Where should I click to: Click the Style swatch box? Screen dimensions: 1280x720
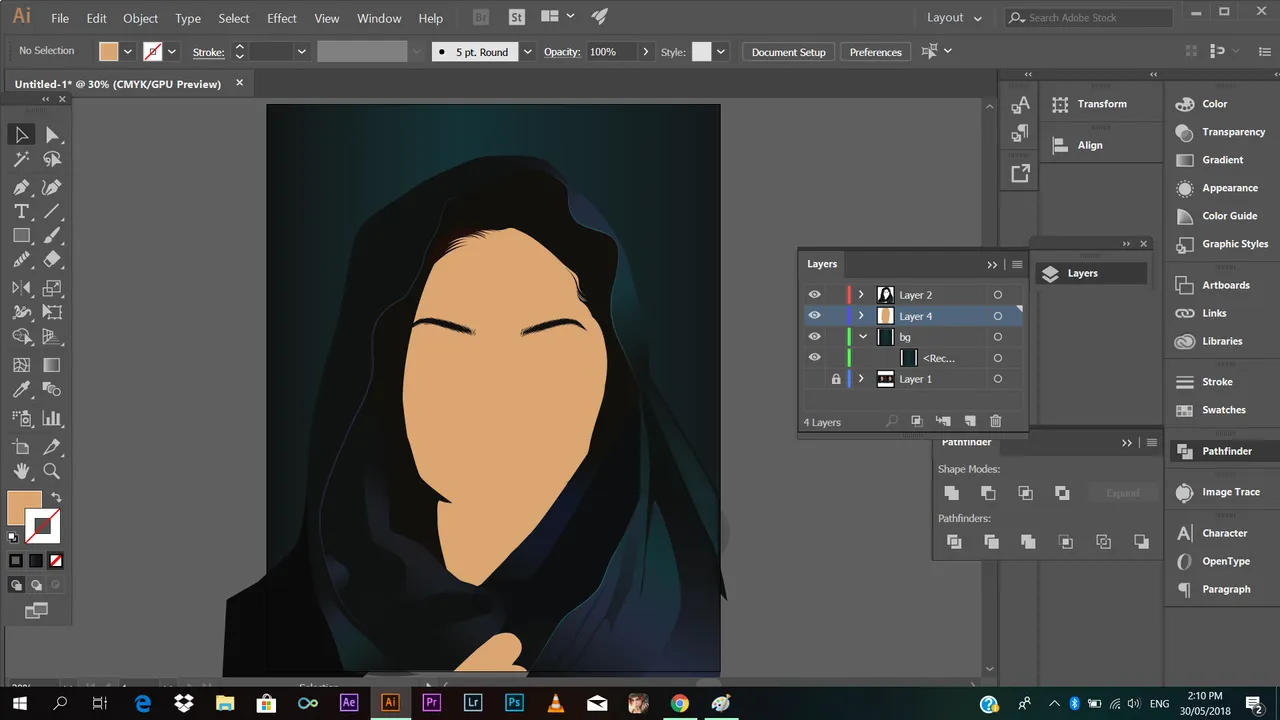(x=702, y=52)
